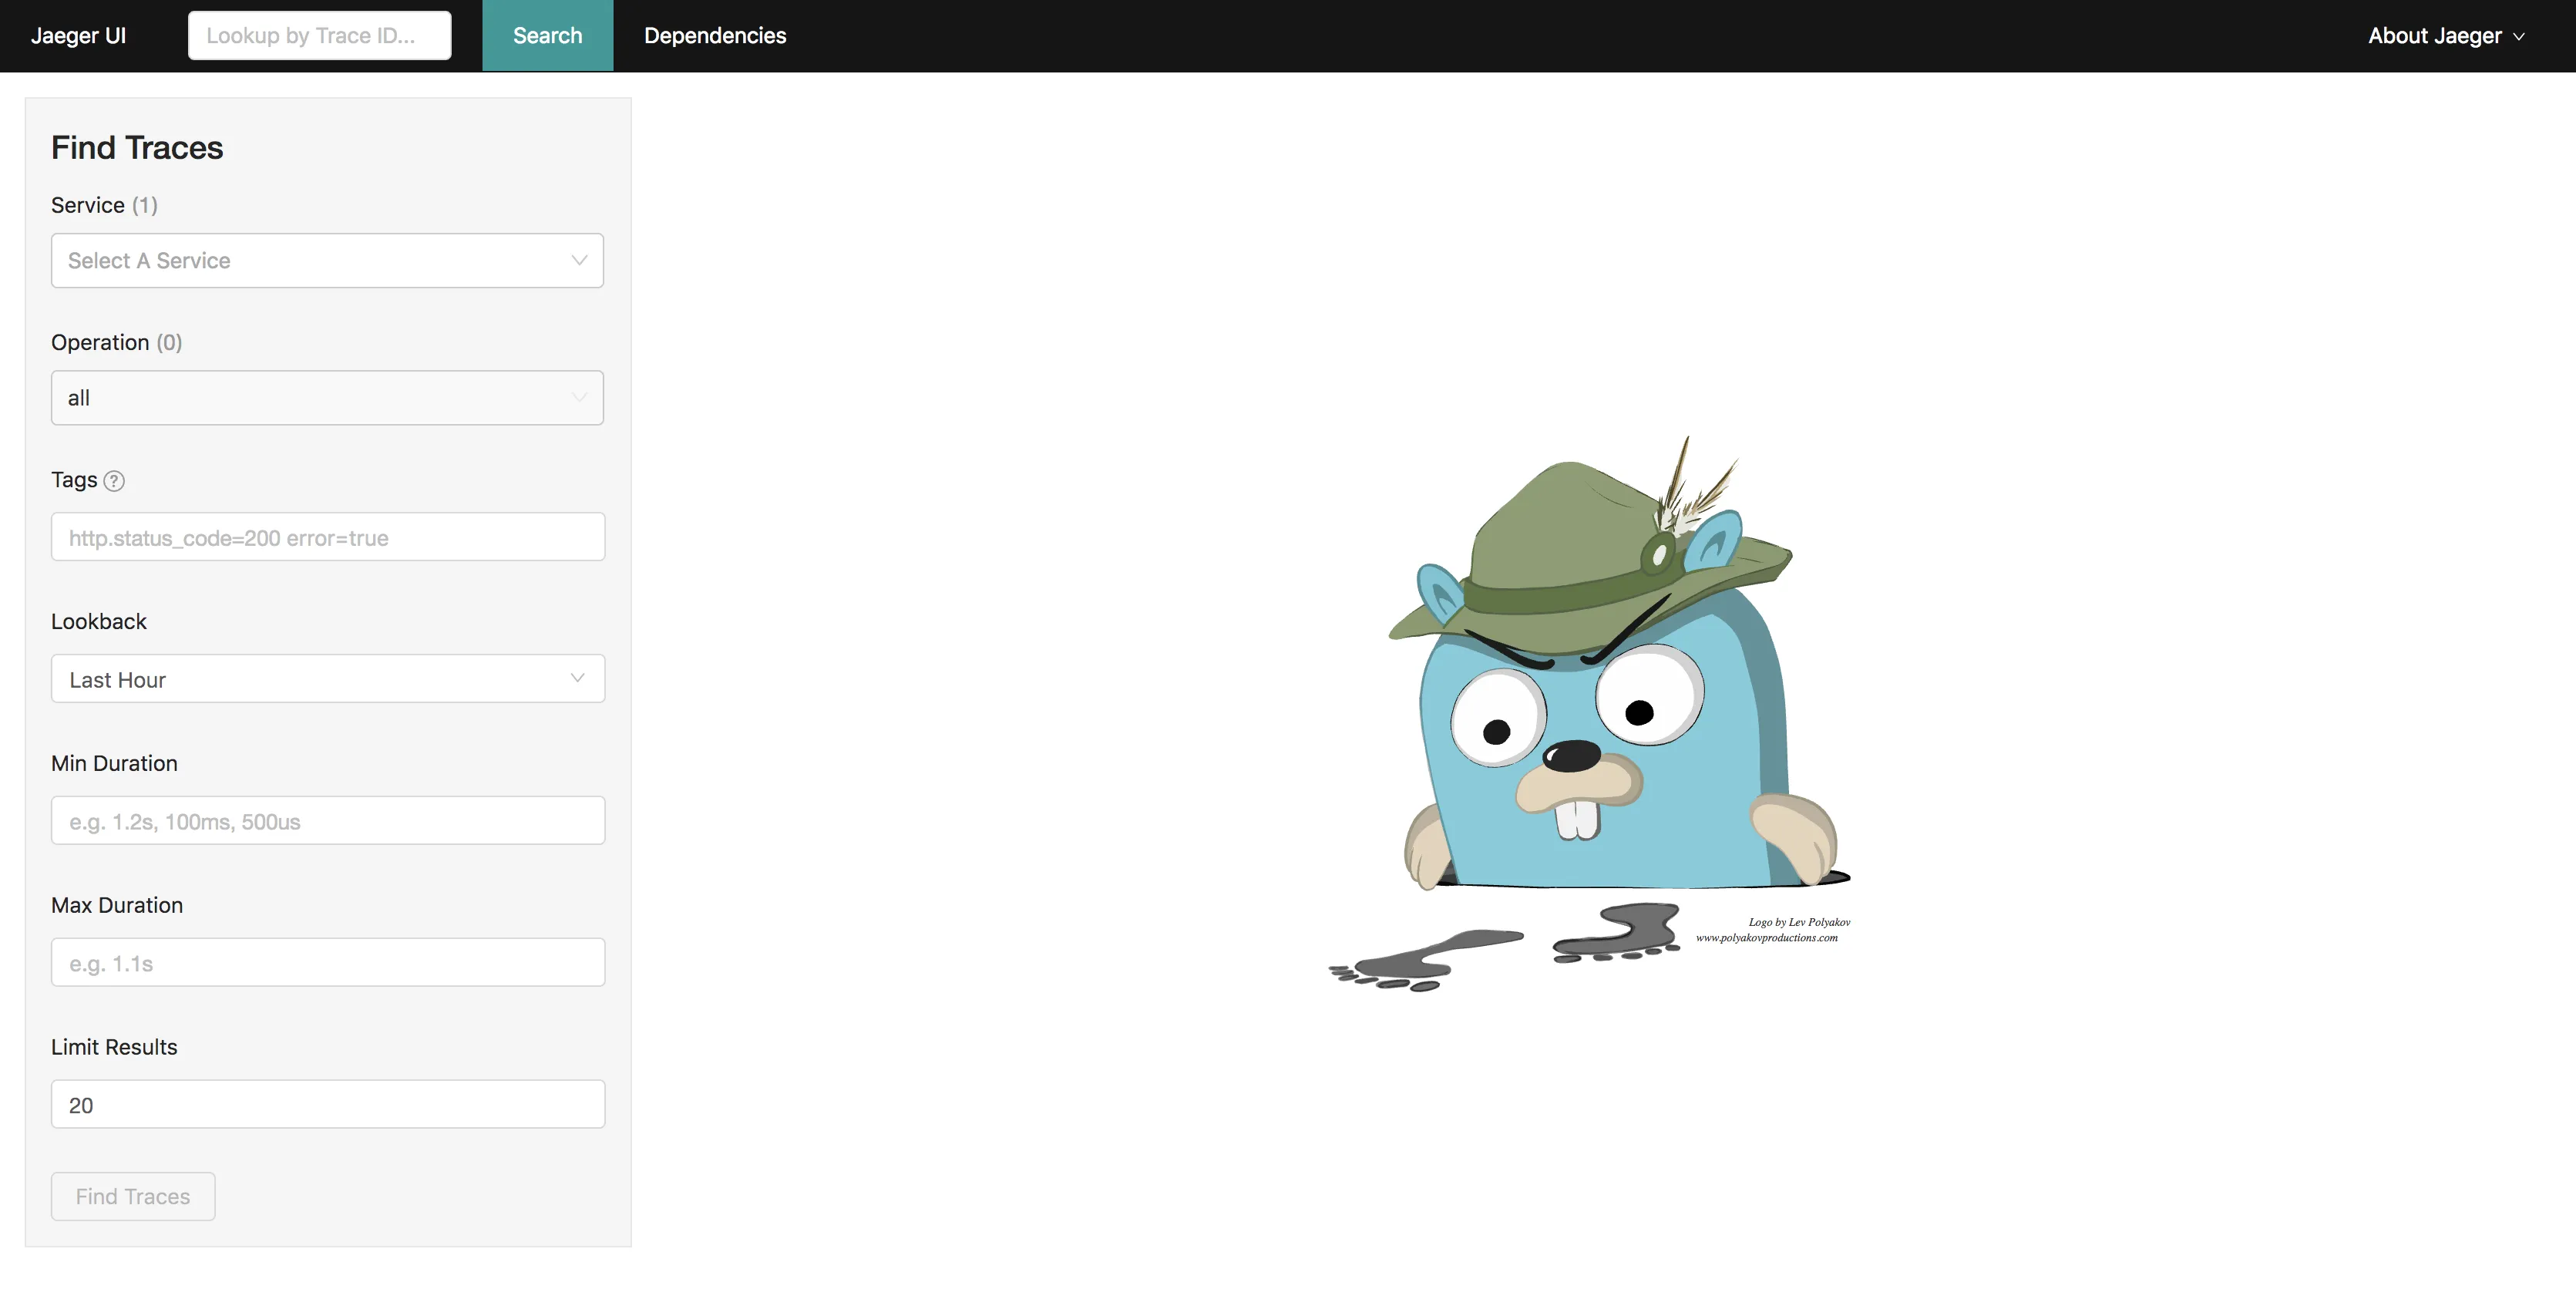Select the Search tab
The image size is (2576, 1306).
click(547, 36)
